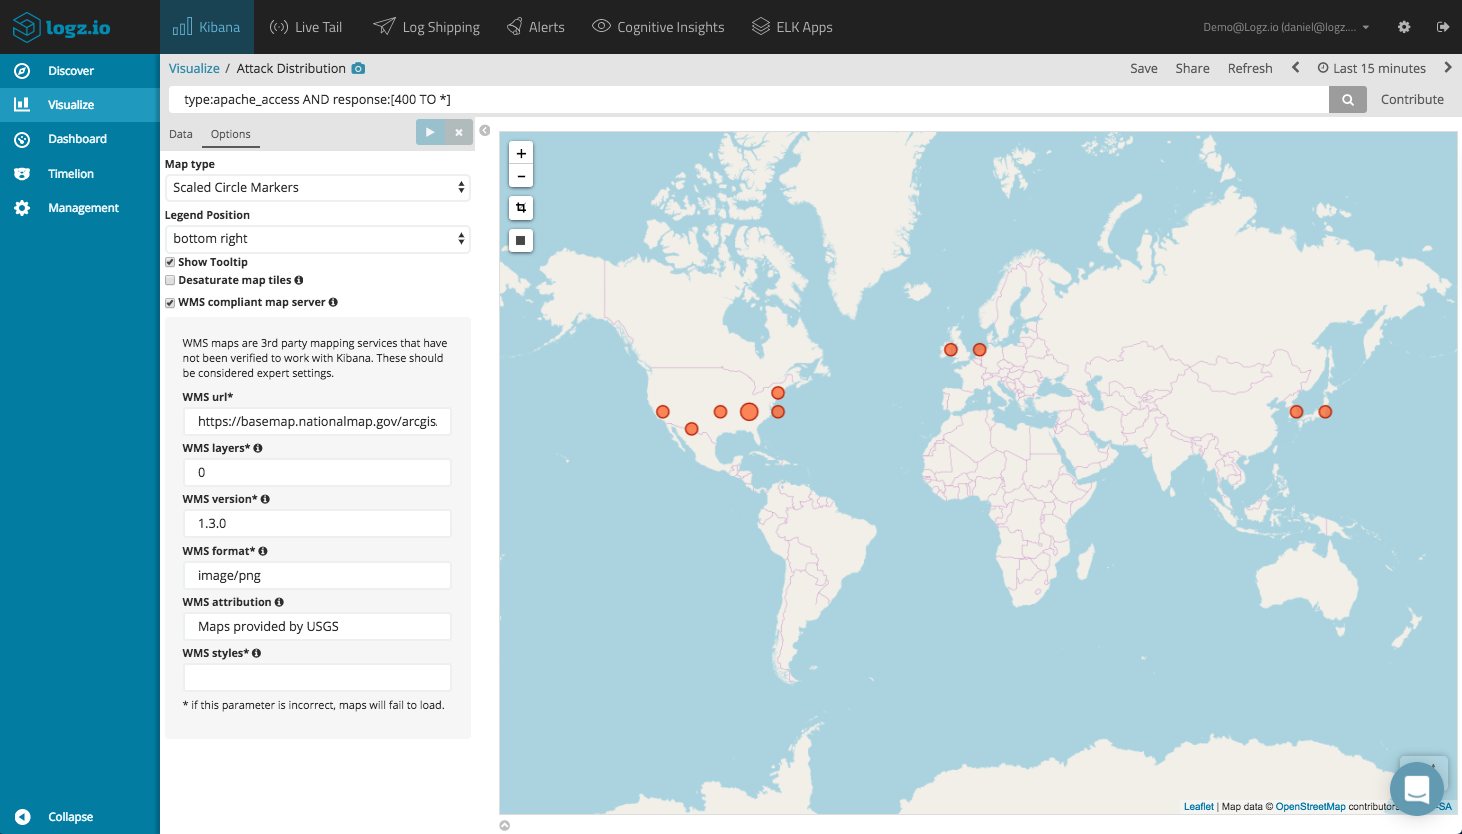Share the visualization
This screenshot has height=834, width=1462.
(1192, 68)
